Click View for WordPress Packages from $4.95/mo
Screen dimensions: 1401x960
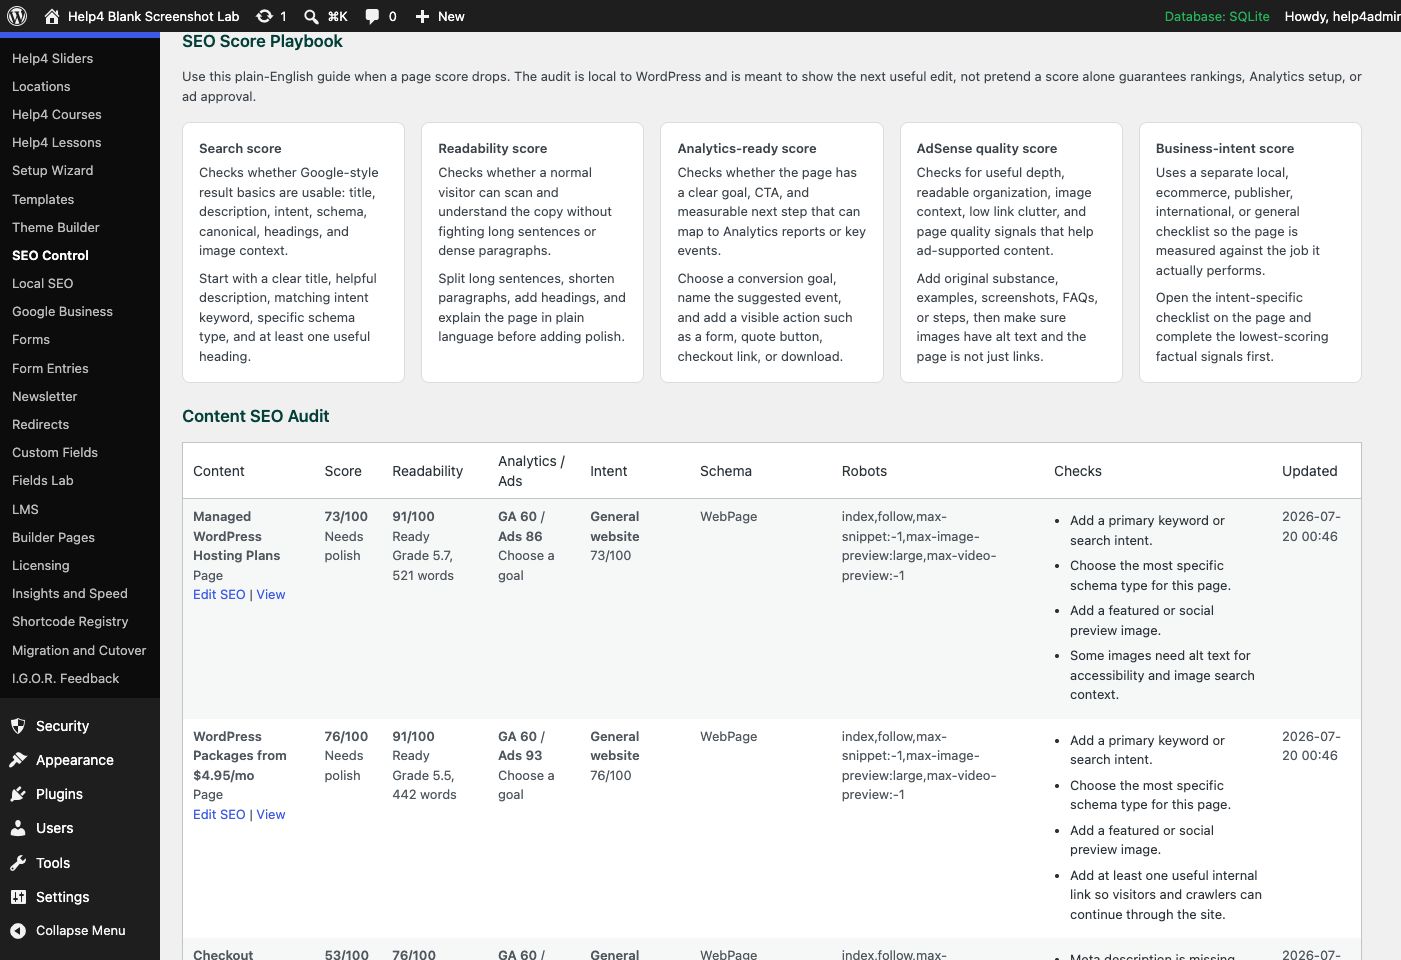tap(271, 814)
